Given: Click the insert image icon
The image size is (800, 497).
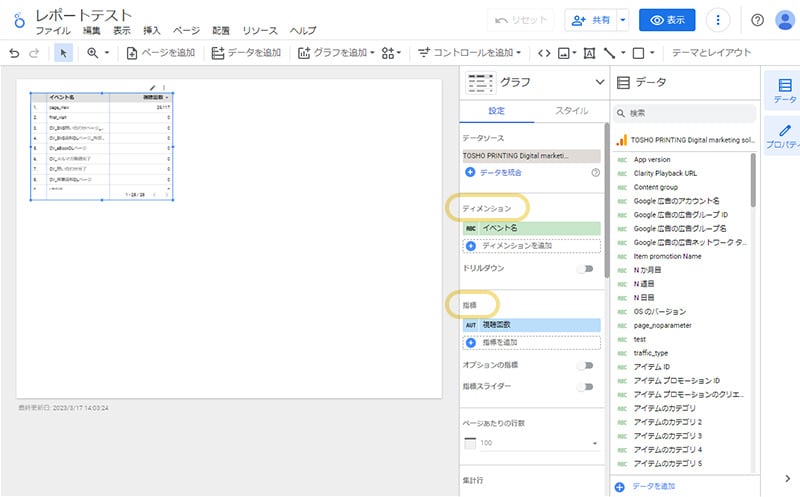Looking at the screenshot, I should pyautogui.click(x=564, y=53).
